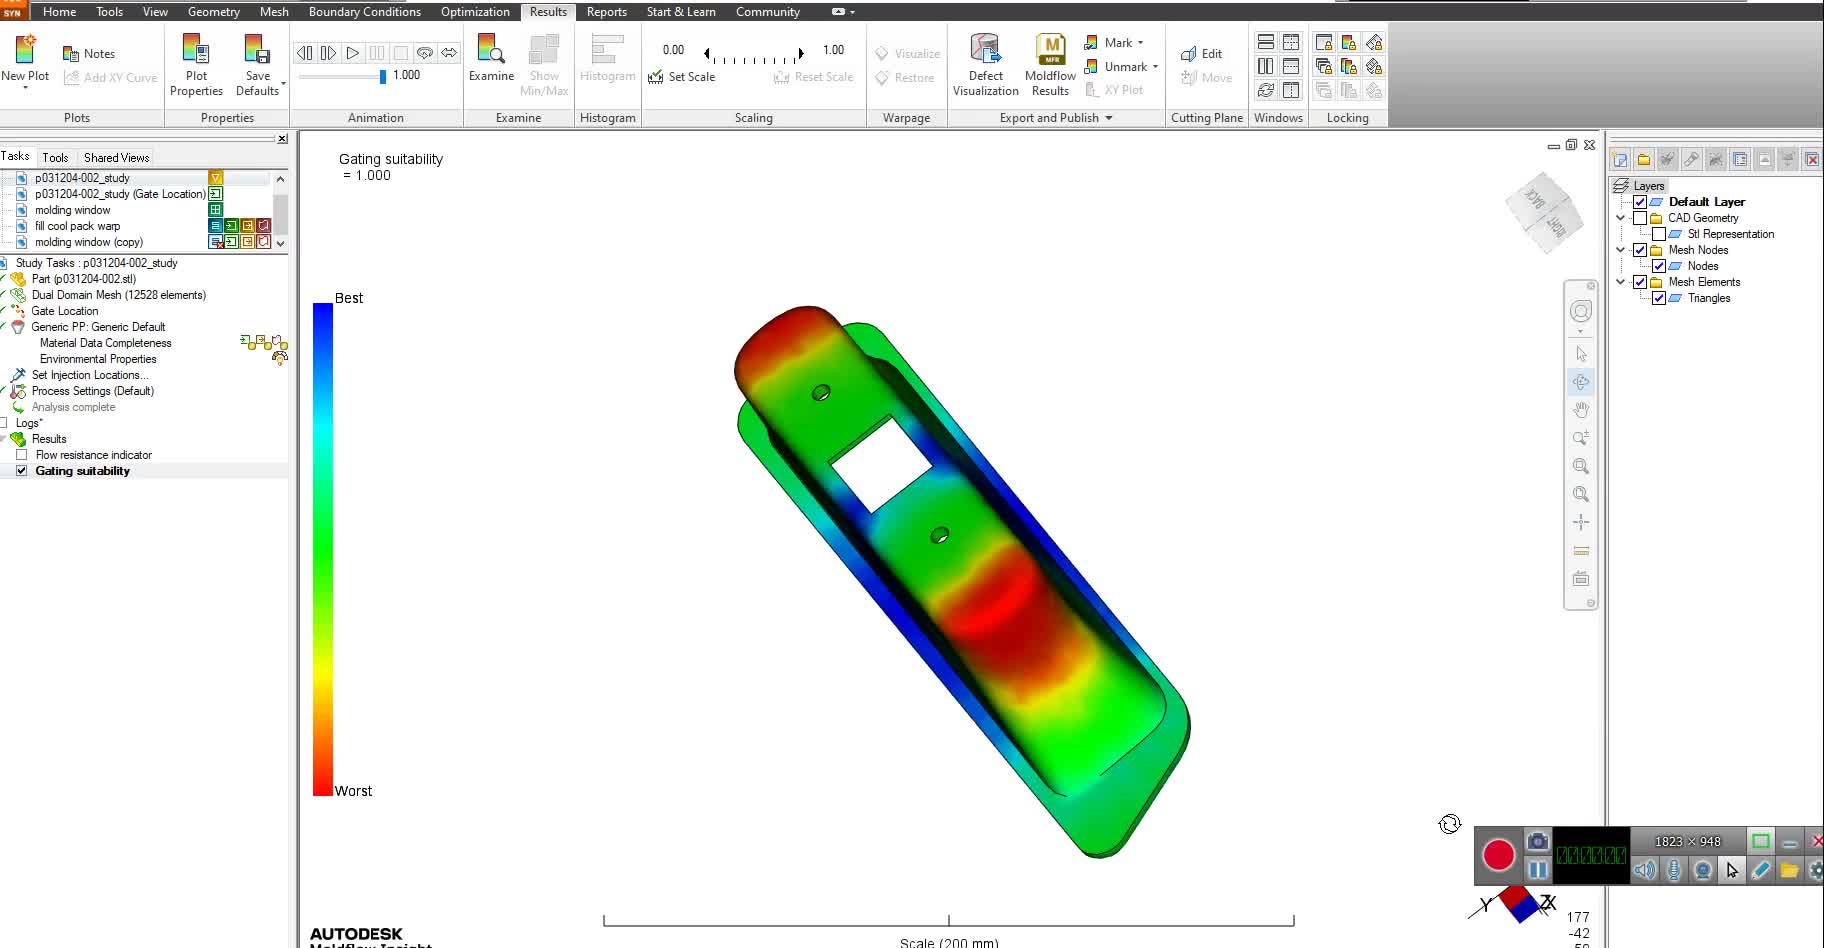Click the result scale min/max slider
Viewport: 1824px width, 948px height.
coord(753,56)
